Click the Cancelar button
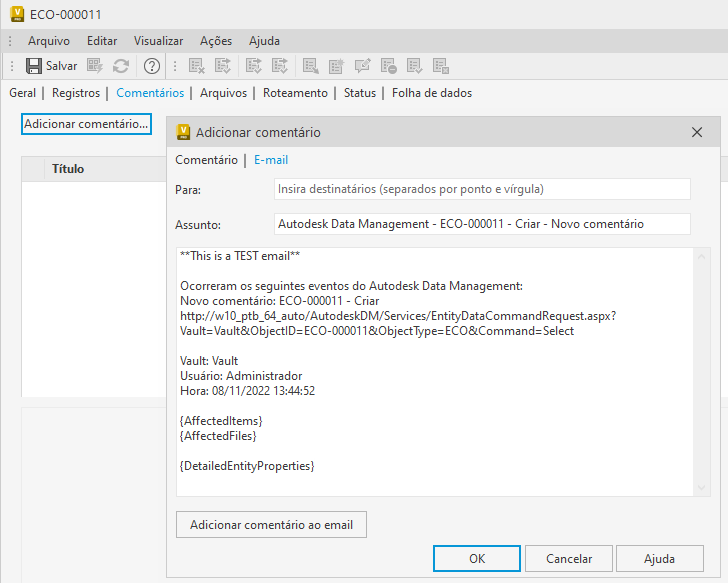This screenshot has width=728, height=583. tap(569, 558)
